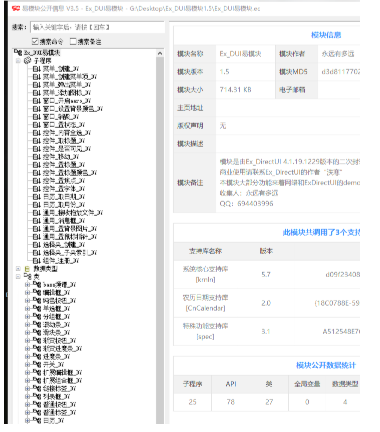This screenshot has height=432, width=380.
Task: Click the 版权声明 label cell
Action: 195,126
